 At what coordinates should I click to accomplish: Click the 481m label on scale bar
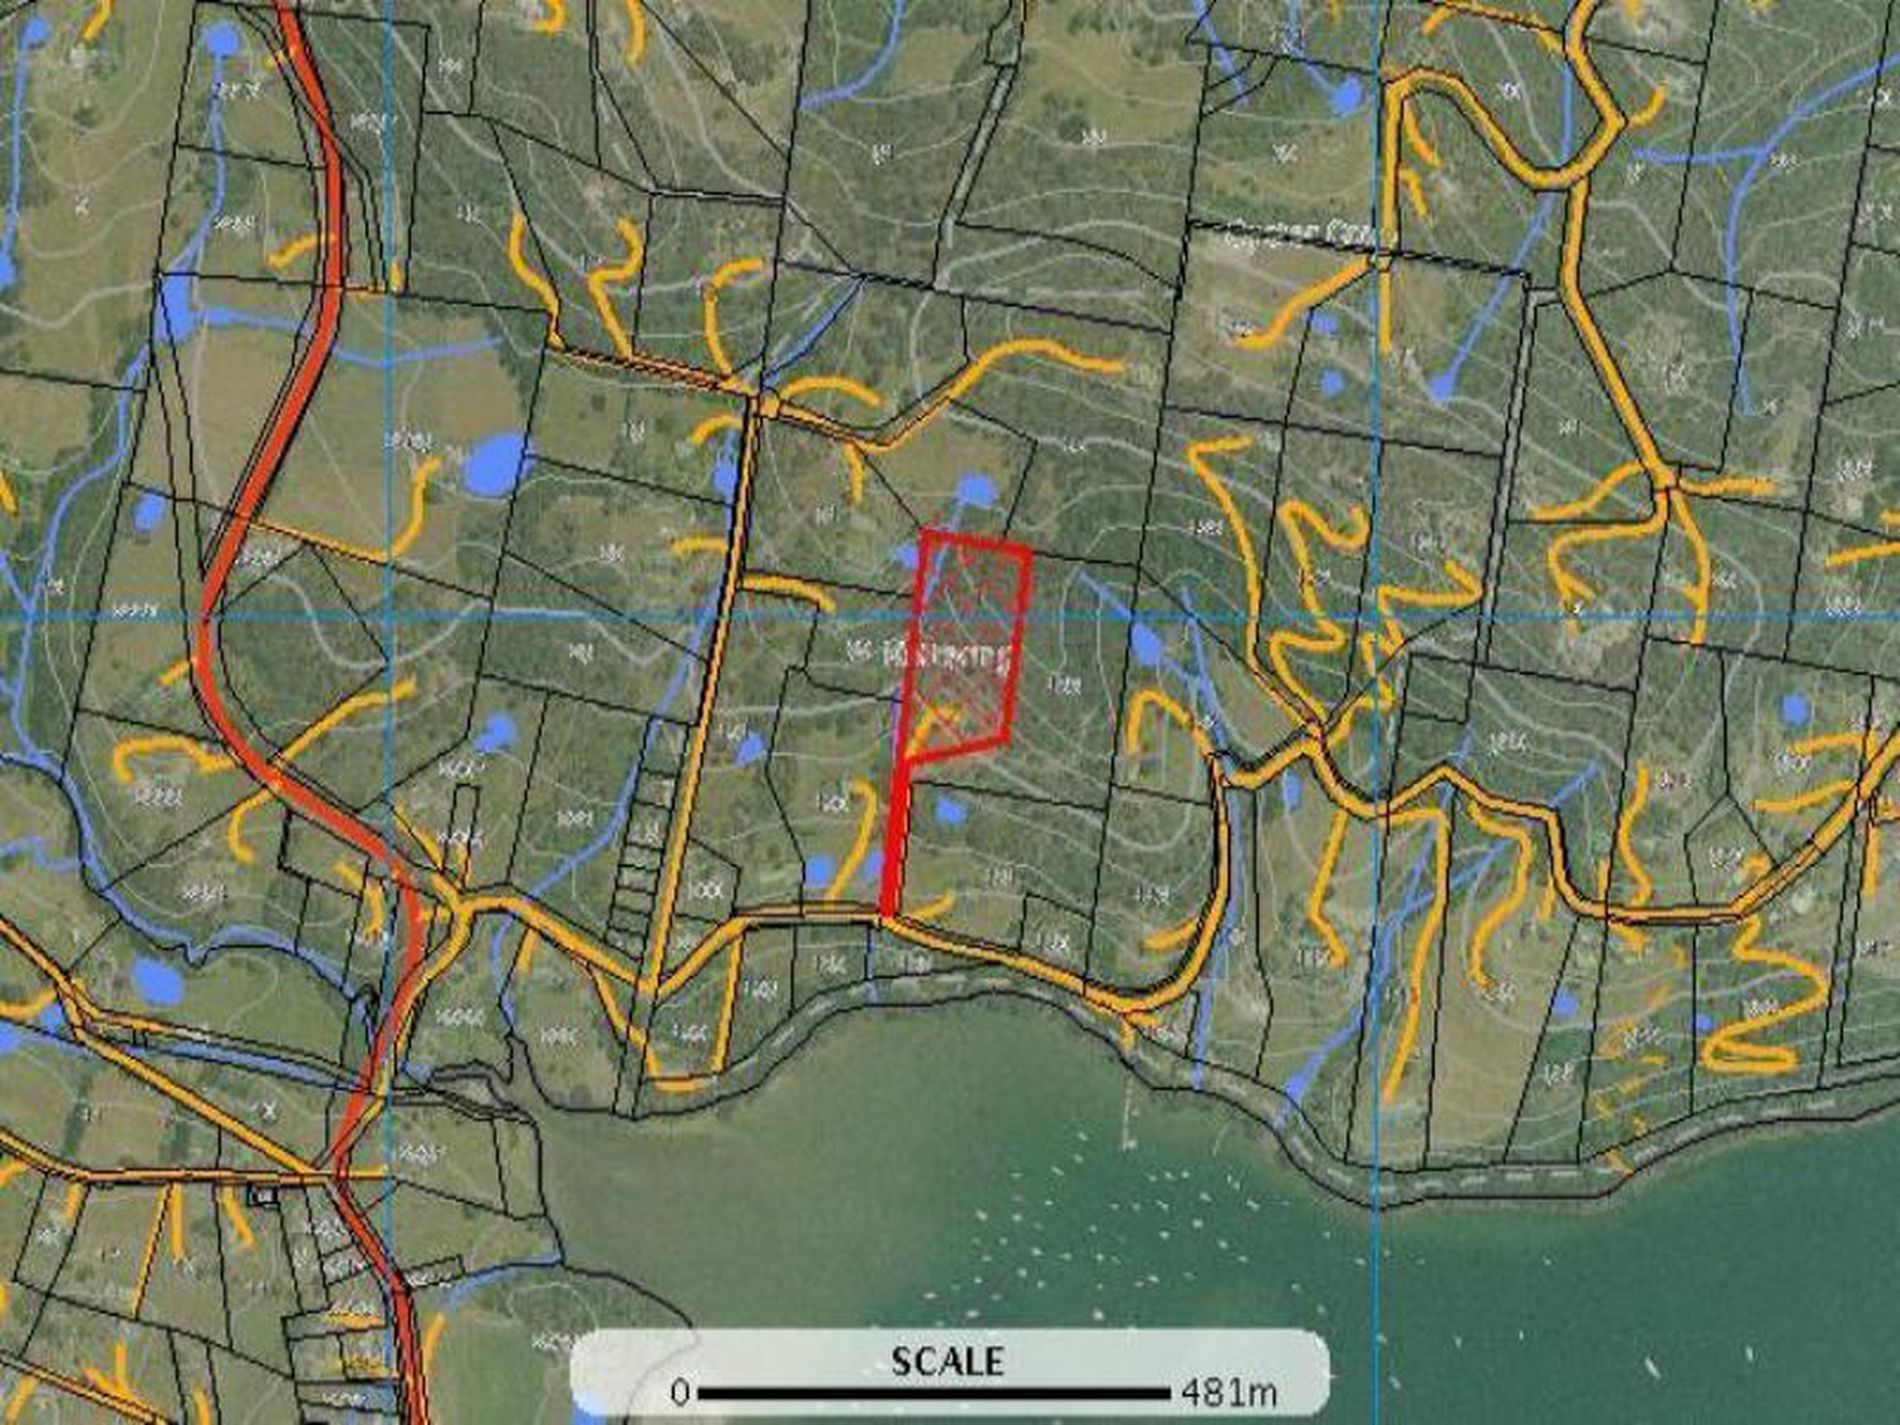pos(1229,1391)
